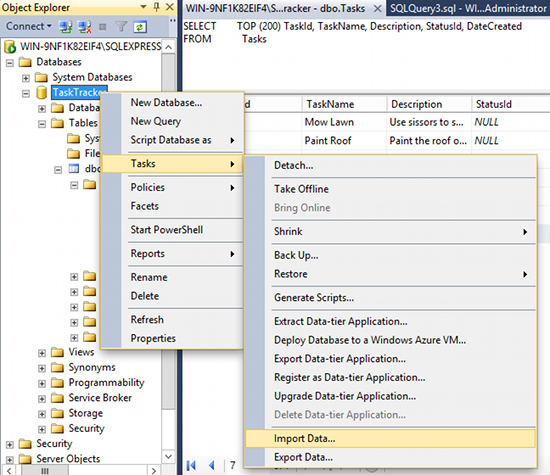Choose Deploy Database to a Windows Azure VM...
The width and height of the screenshot is (550, 475).
[x=390, y=340]
